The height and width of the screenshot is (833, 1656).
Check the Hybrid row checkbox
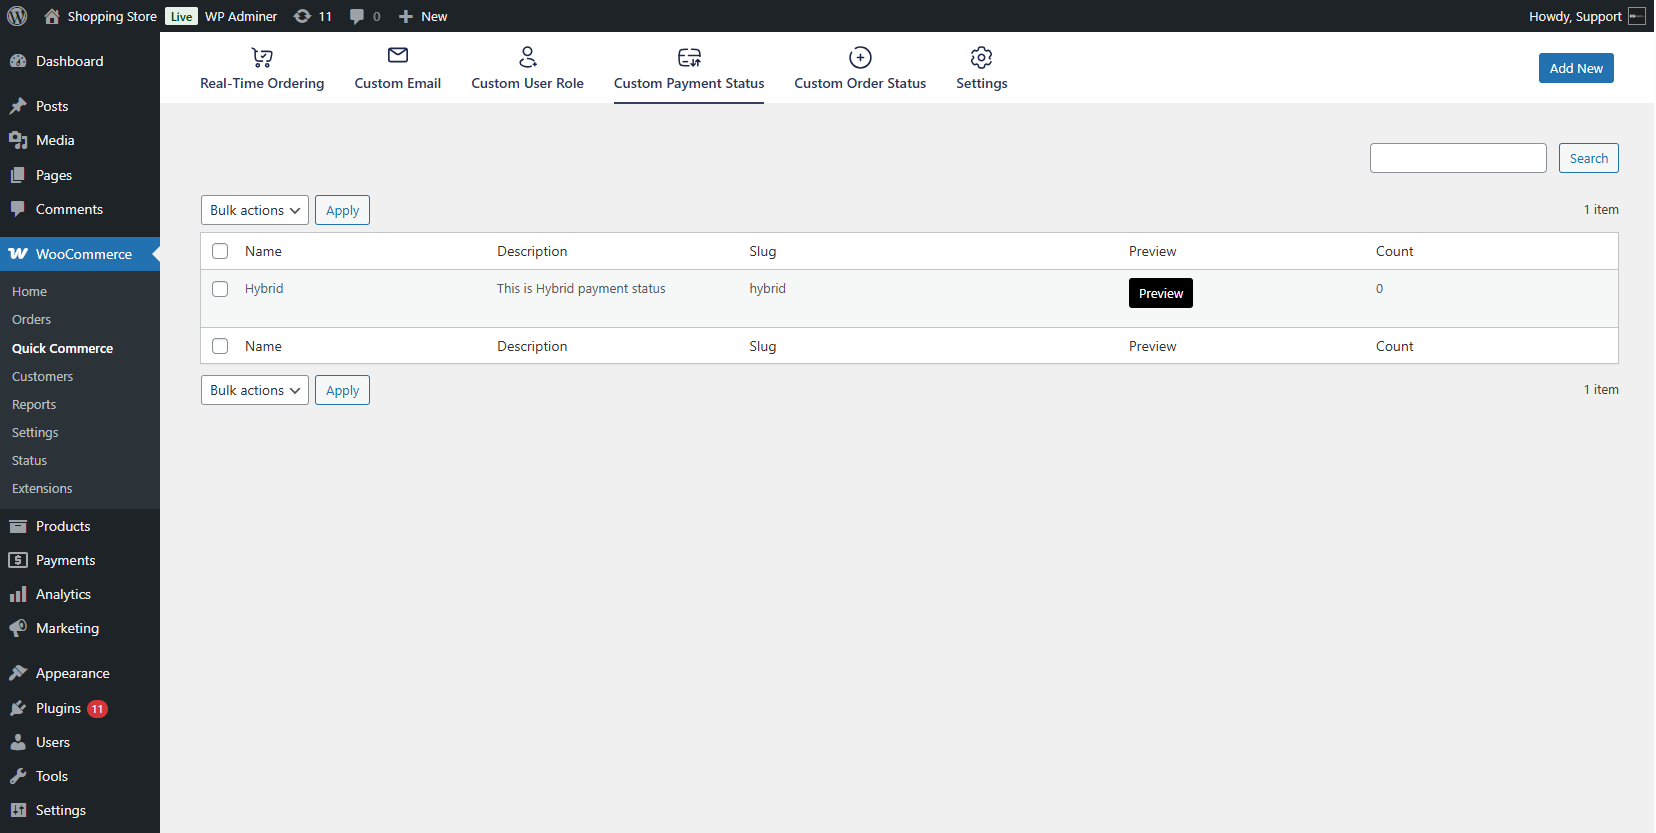tap(220, 289)
